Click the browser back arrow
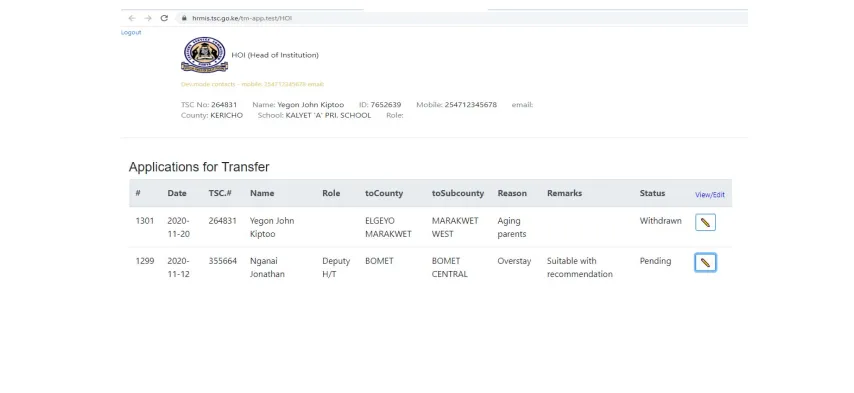 coord(132,18)
